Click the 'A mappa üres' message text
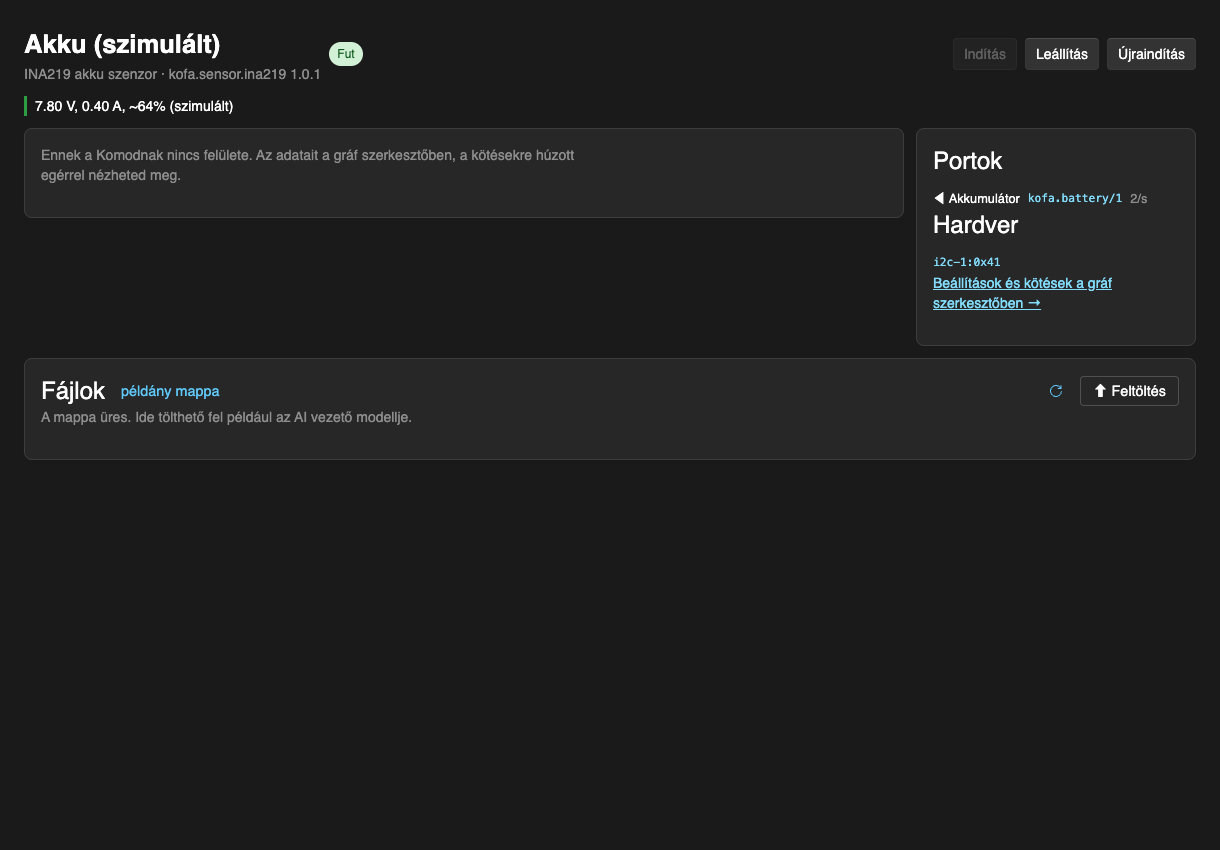 [x=226, y=417]
